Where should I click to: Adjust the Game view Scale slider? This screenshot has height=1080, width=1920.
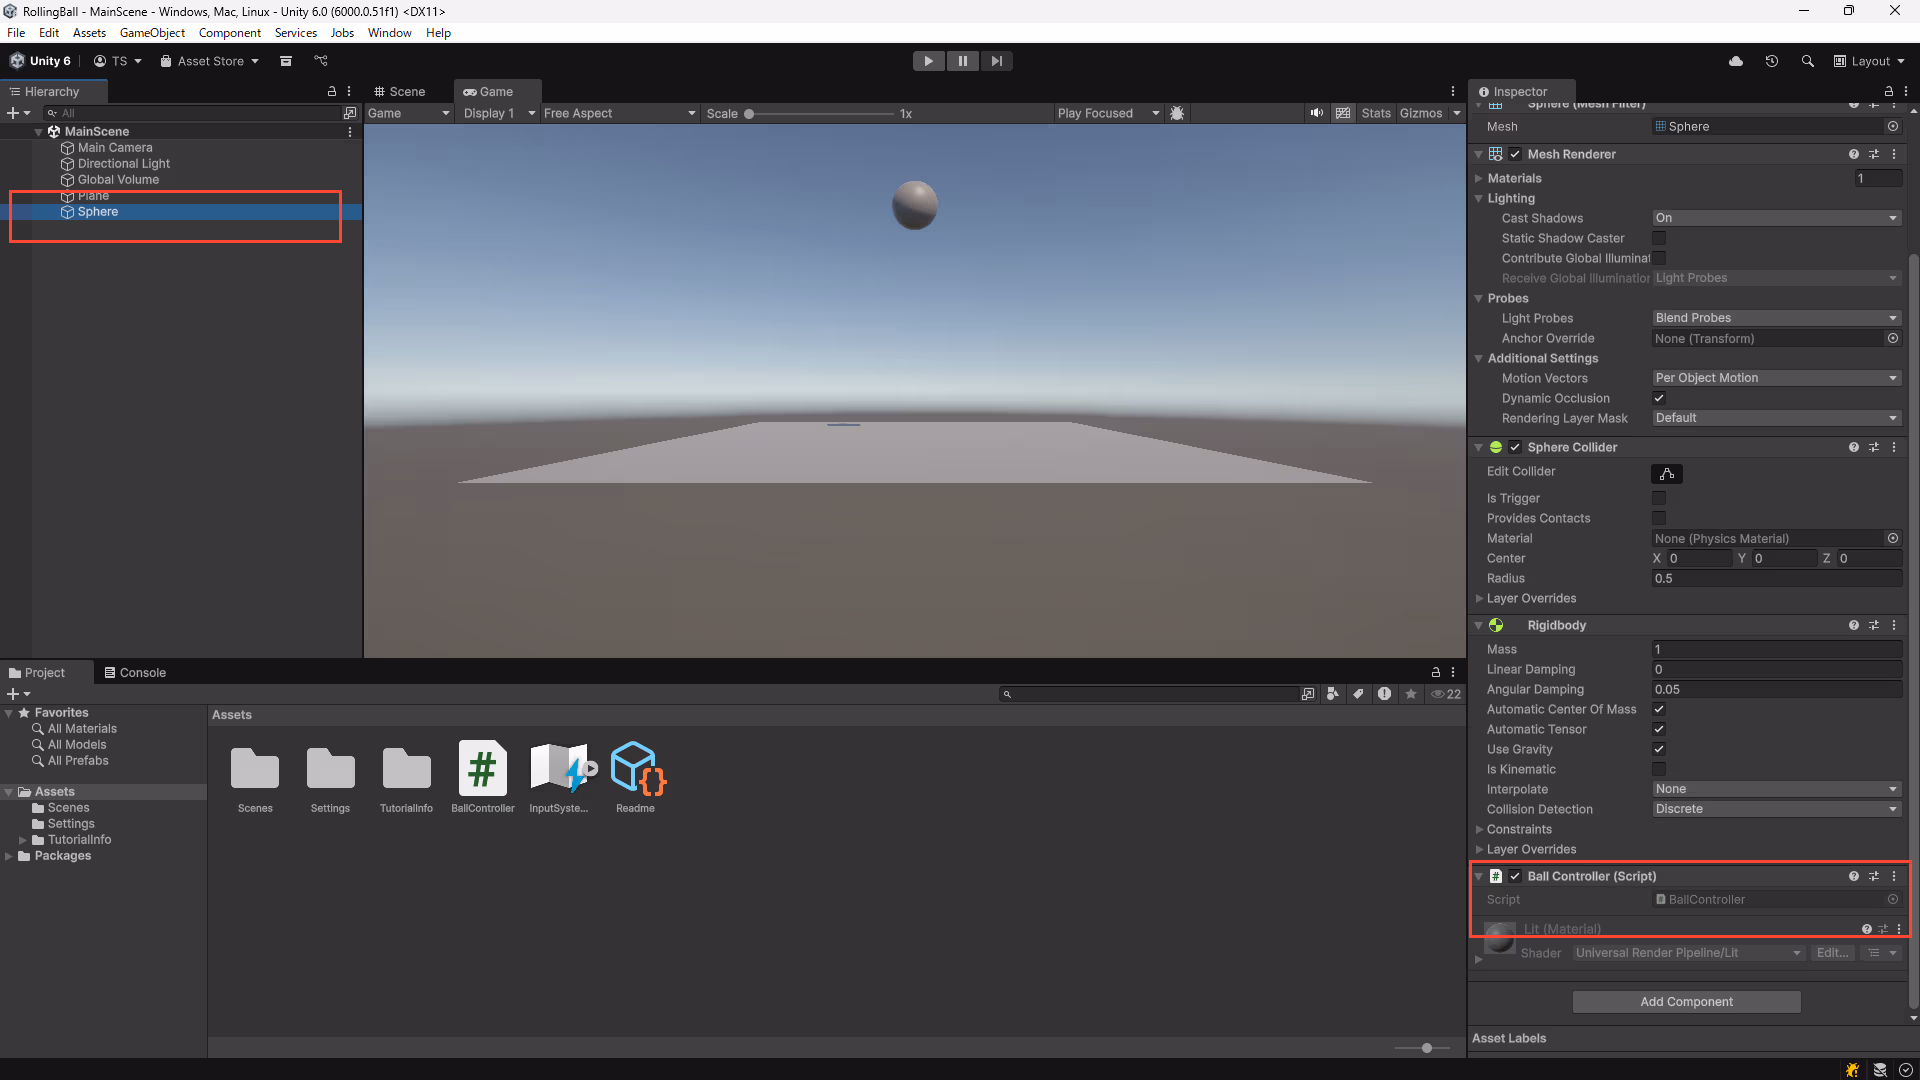[749, 114]
